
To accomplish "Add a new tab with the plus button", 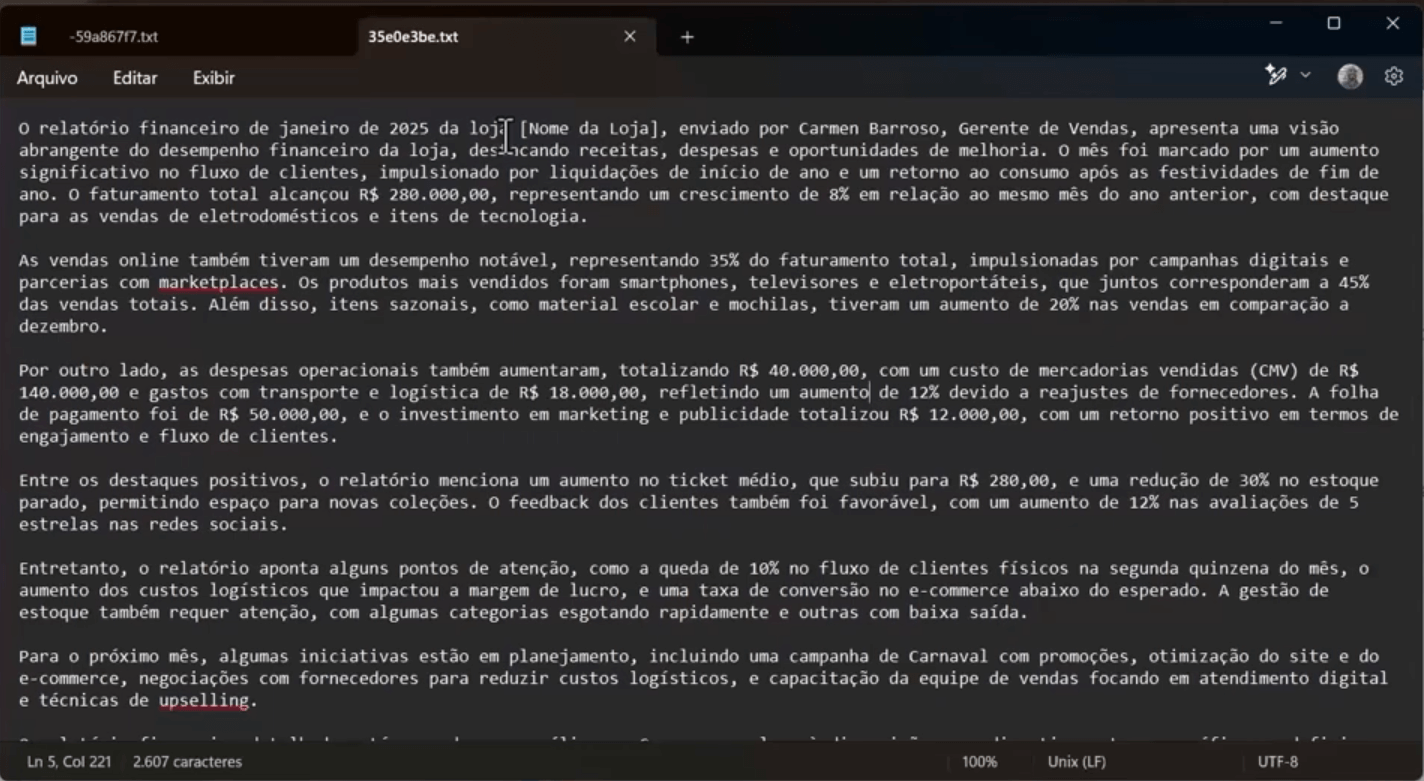I will click(687, 37).
